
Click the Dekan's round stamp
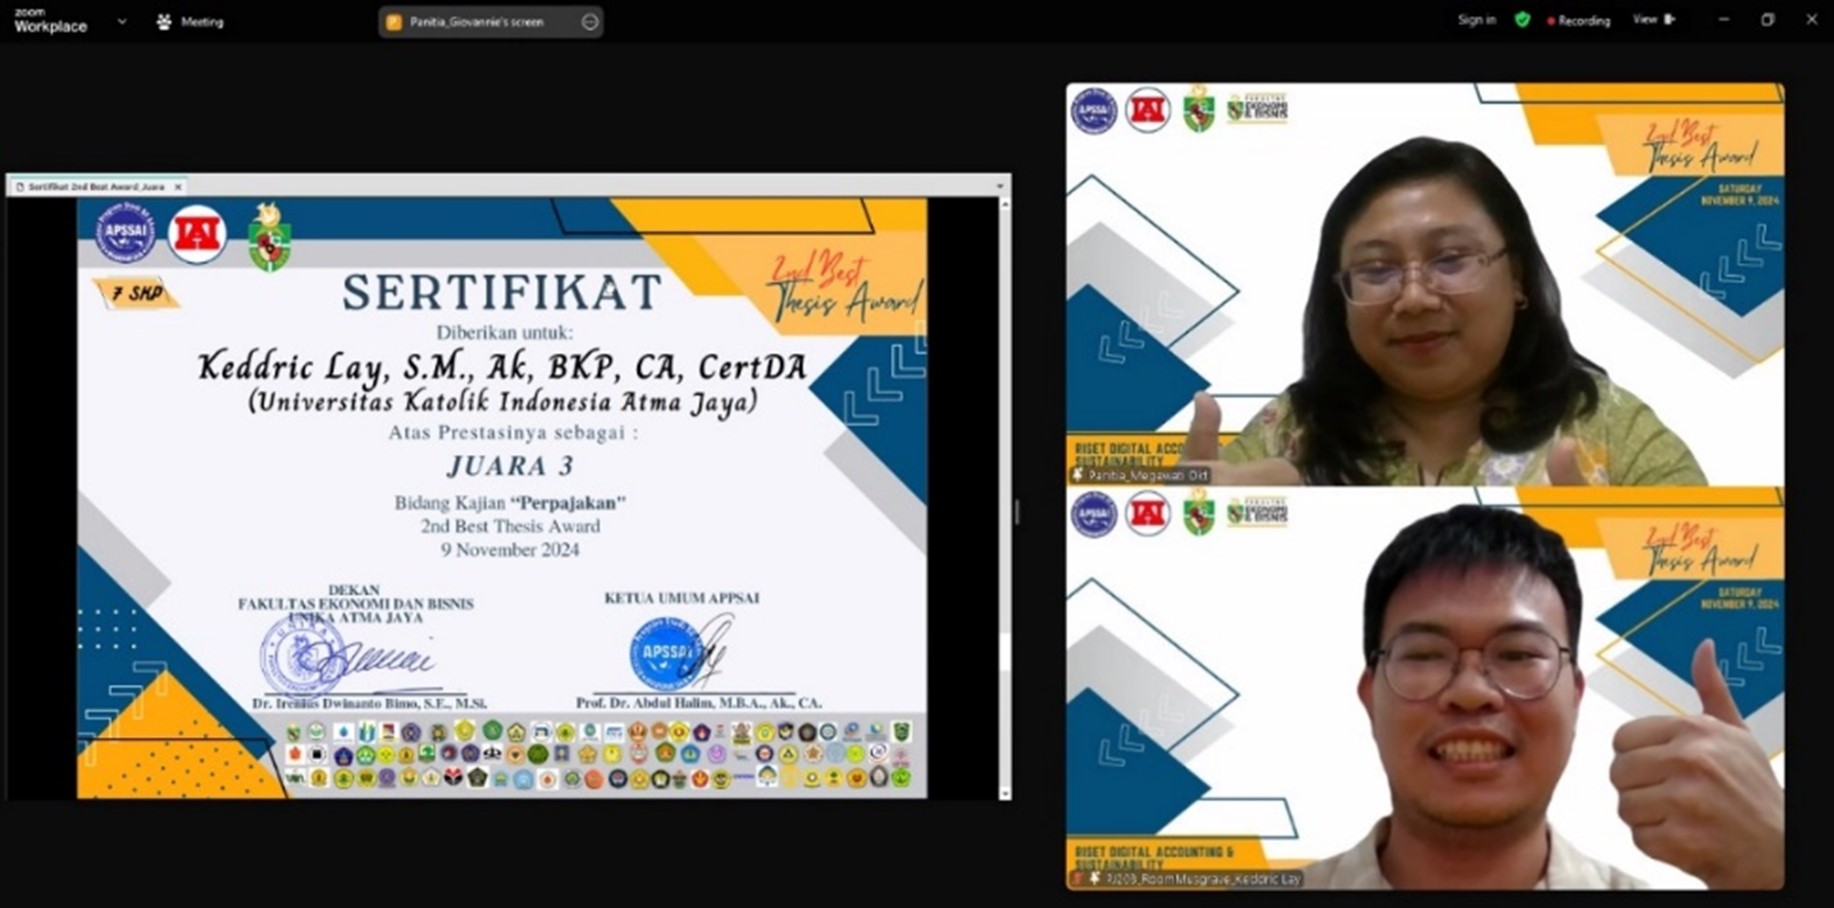point(301,655)
